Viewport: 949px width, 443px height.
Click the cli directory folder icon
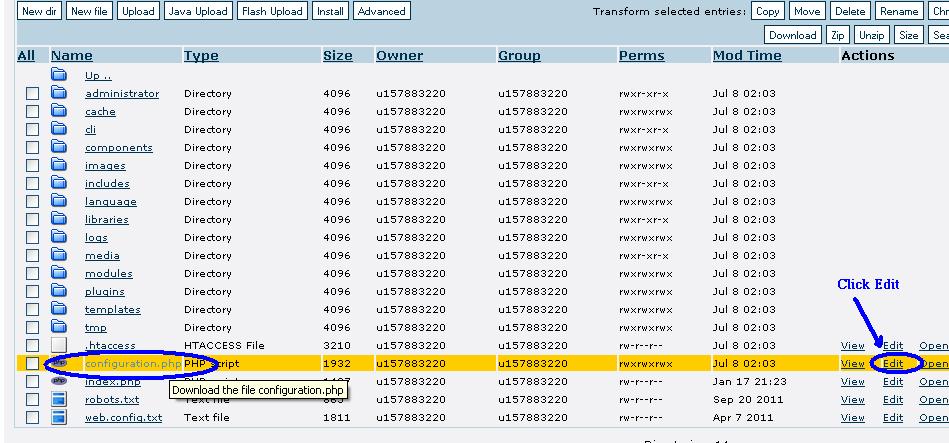coord(59,129)
